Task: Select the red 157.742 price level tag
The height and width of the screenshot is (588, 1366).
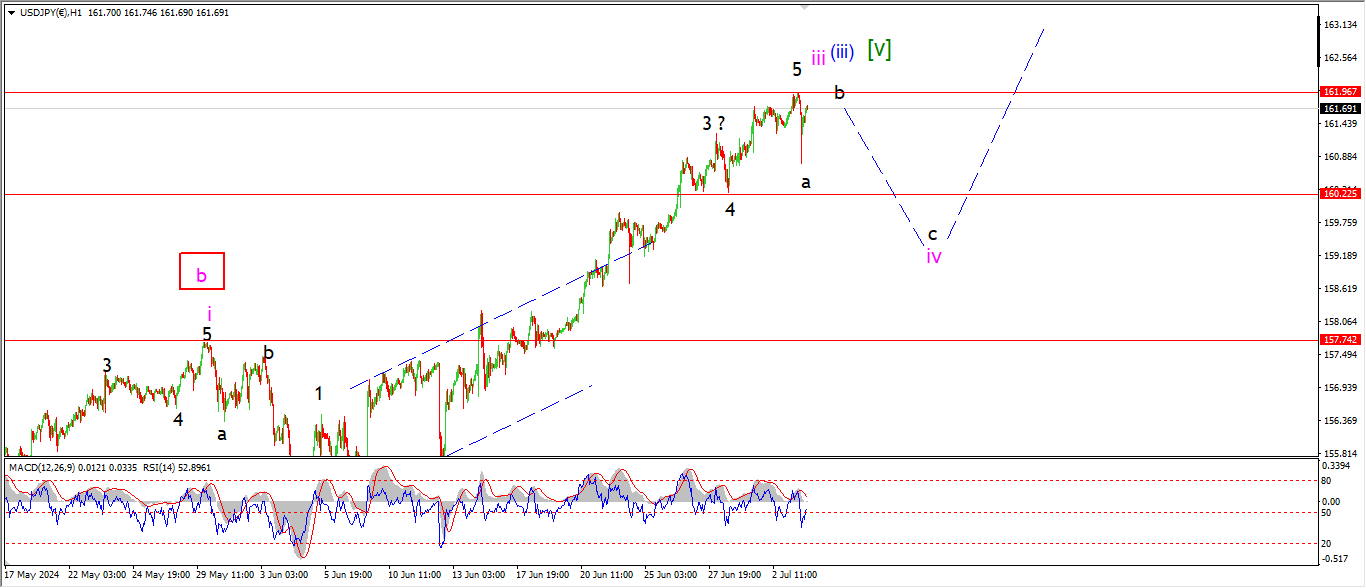Action: pos(1339,340)
